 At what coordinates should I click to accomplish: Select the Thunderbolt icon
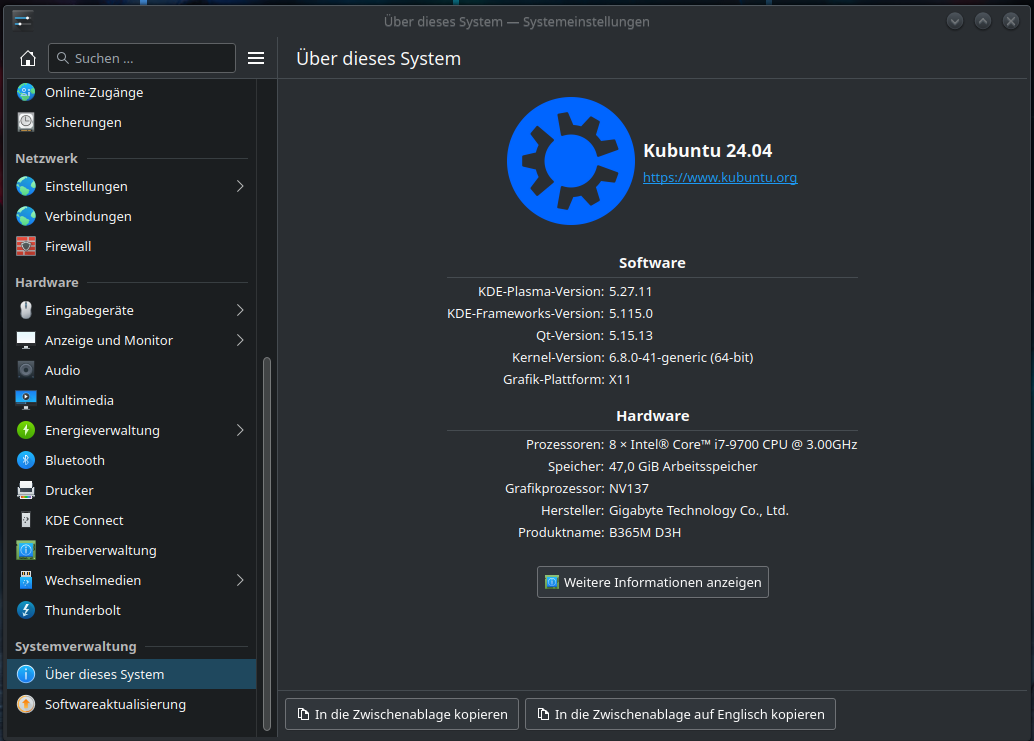26,610
